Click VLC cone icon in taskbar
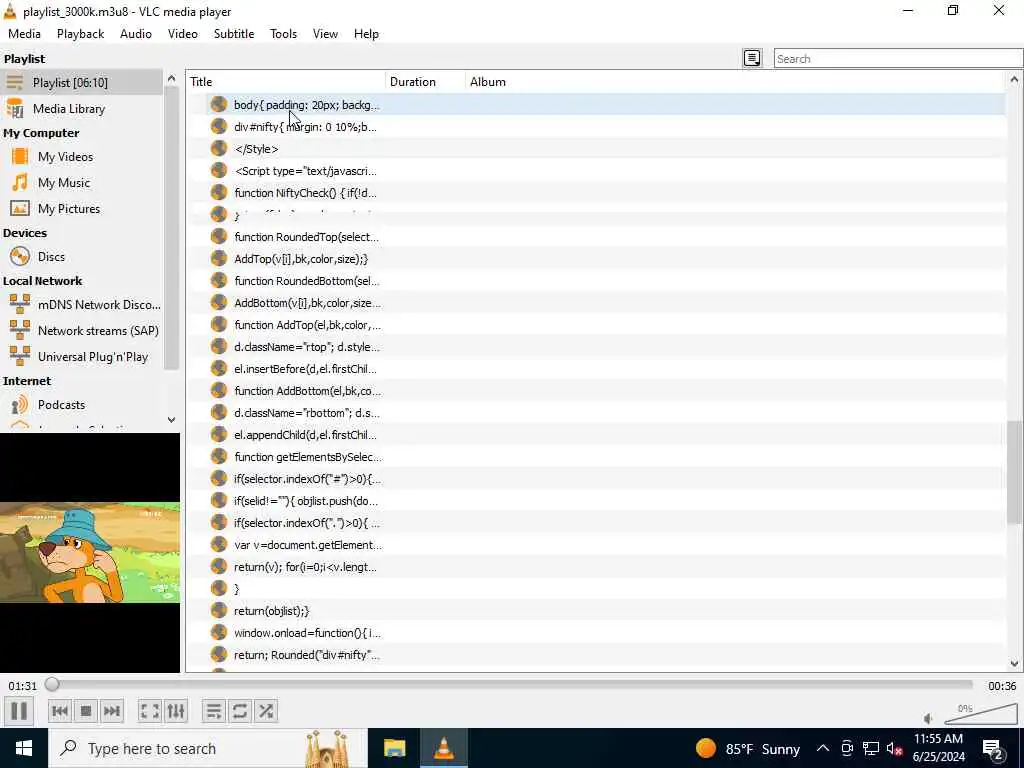 pyautogui.click(x=444, y=748)
